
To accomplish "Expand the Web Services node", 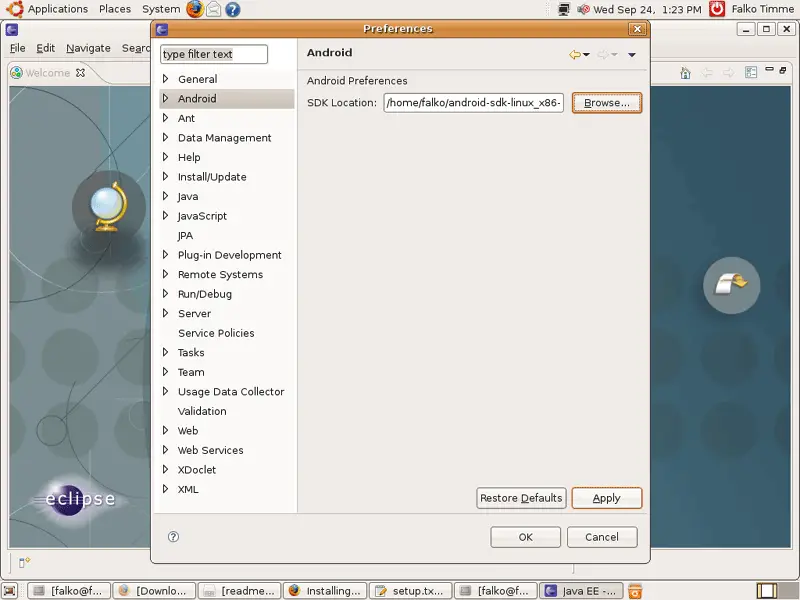I will (165, 450).
